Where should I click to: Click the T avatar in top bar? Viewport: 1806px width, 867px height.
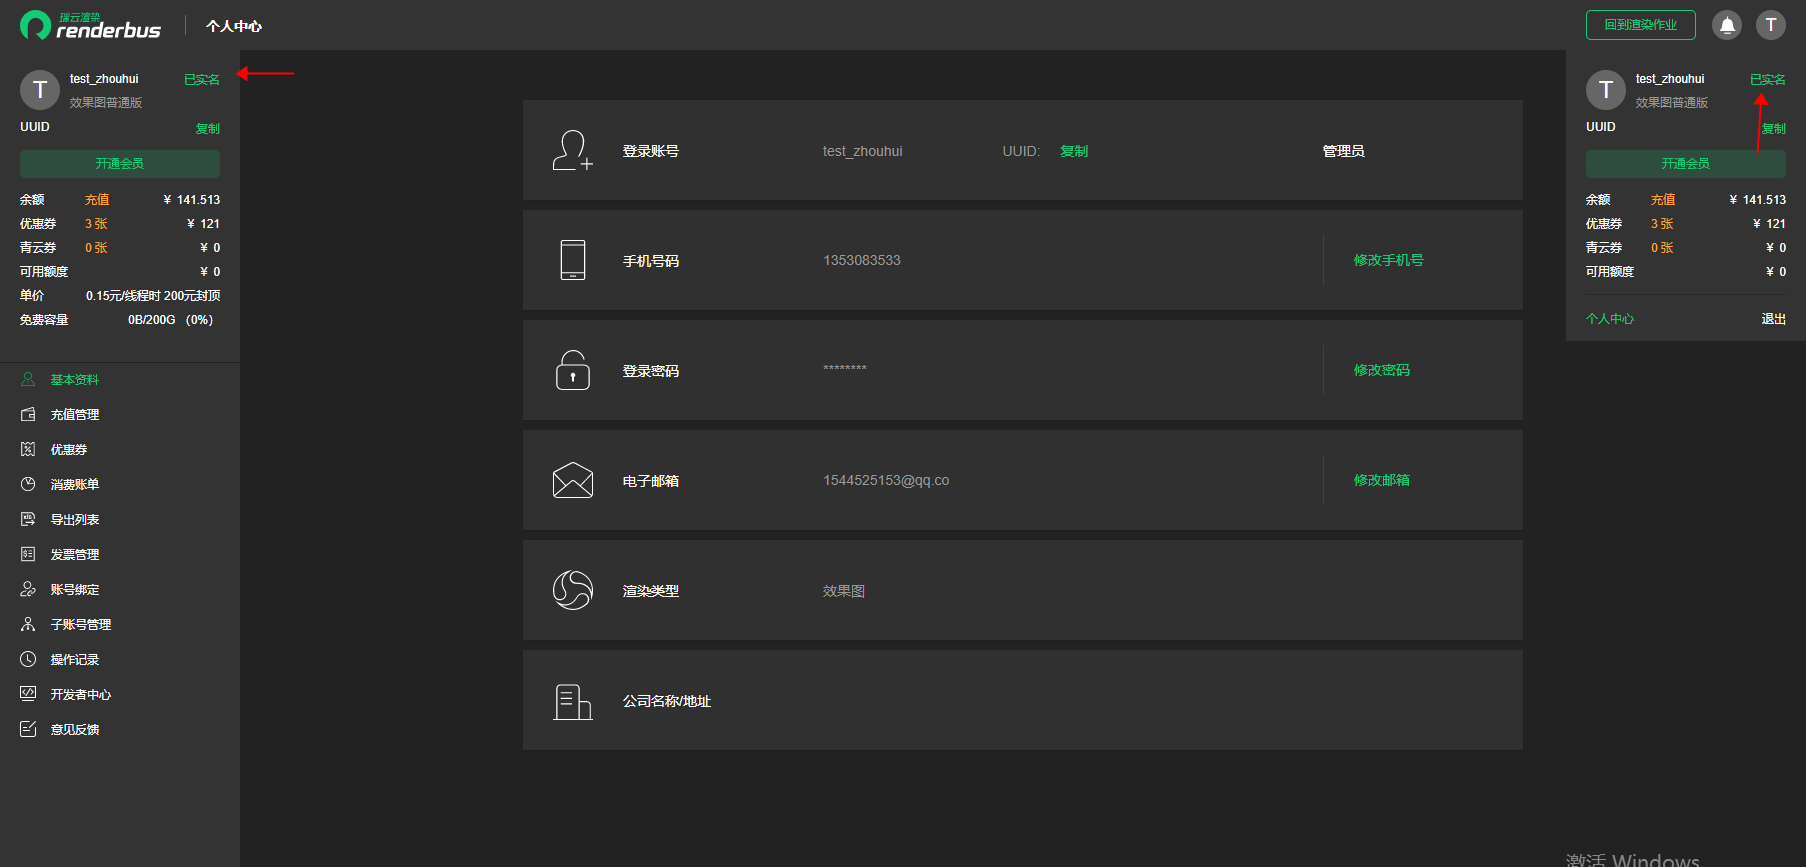pyautogui.click(x=1771, y=25)
